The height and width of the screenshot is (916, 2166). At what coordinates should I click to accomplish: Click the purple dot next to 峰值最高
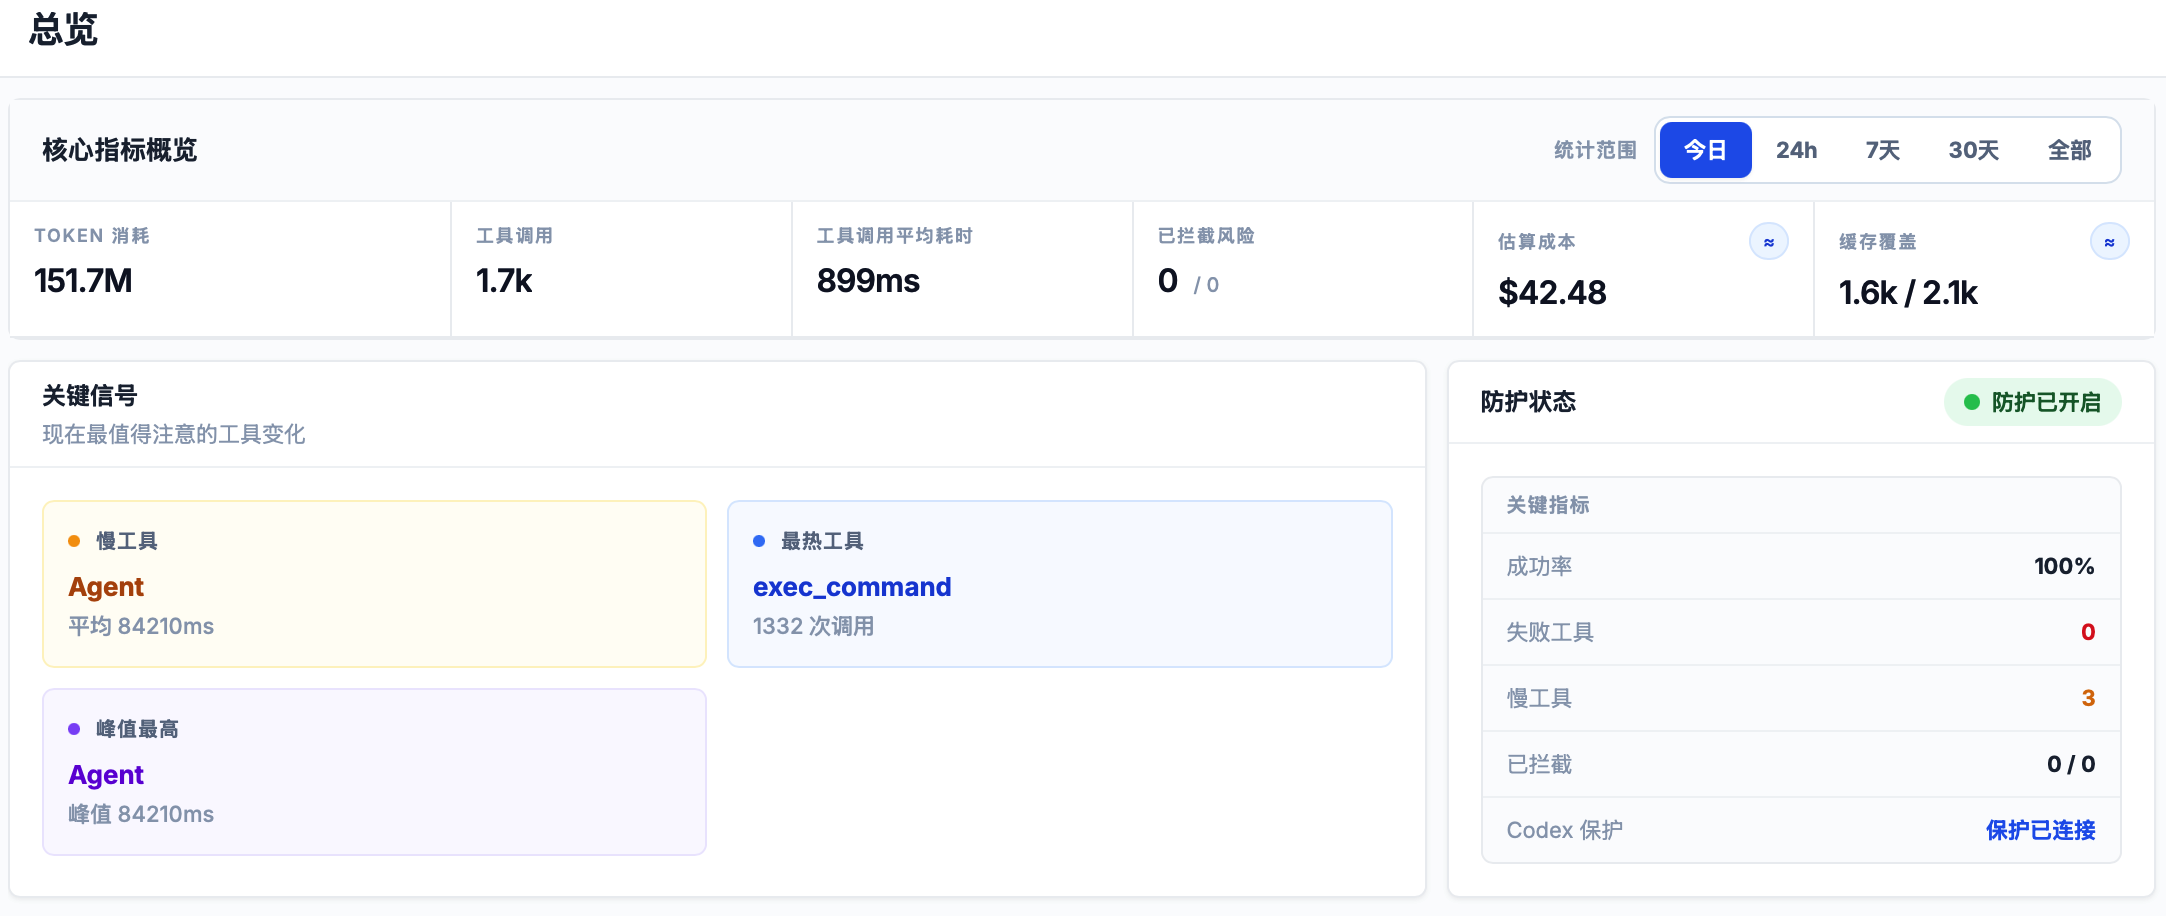point(74,729)
